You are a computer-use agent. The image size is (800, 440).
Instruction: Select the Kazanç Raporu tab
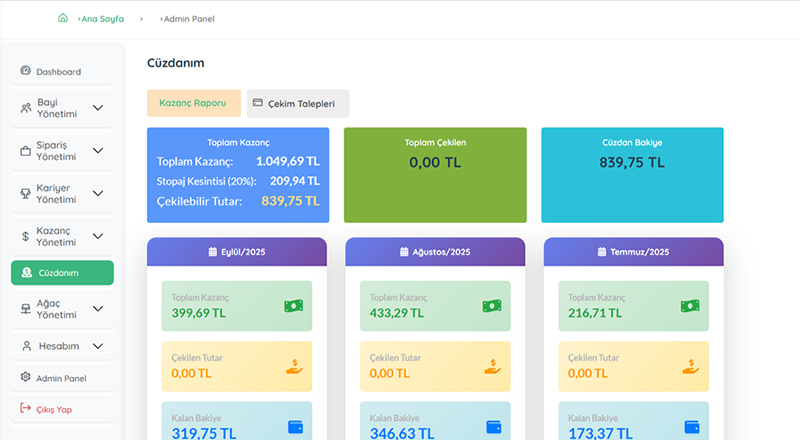tap(193, 103)
